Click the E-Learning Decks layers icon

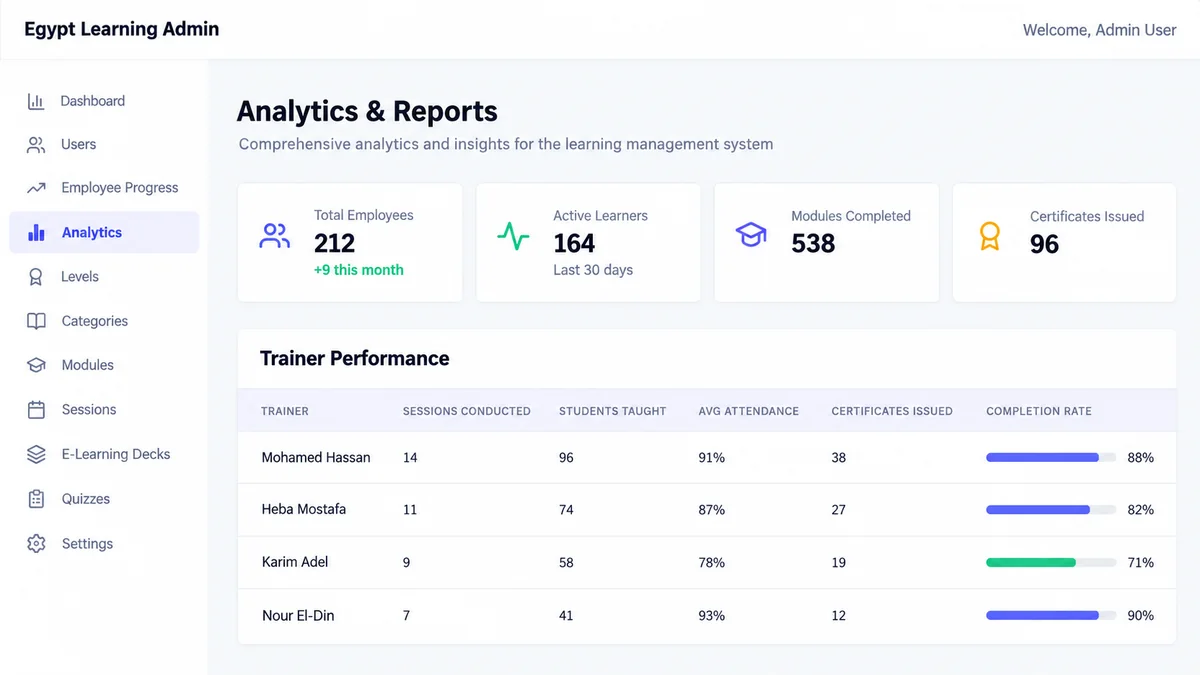(36, 454)
